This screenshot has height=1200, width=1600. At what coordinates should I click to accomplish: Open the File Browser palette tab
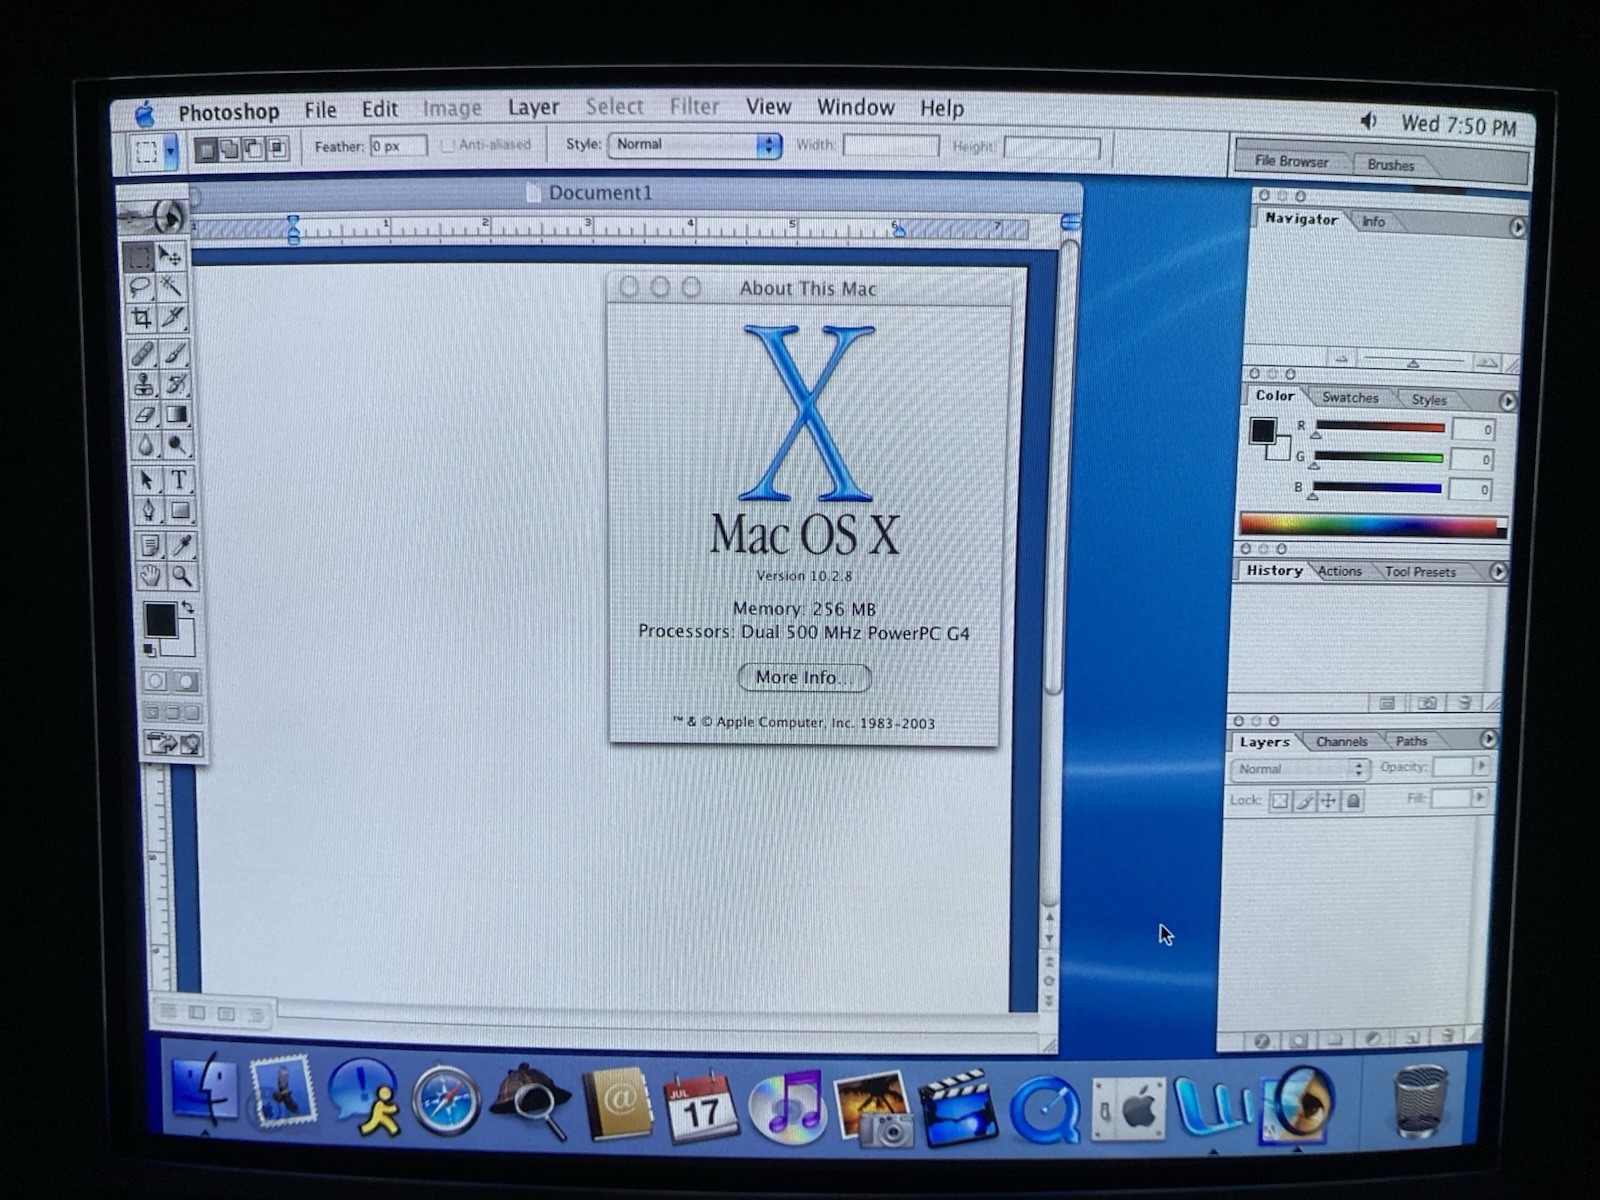(1291, 161)
